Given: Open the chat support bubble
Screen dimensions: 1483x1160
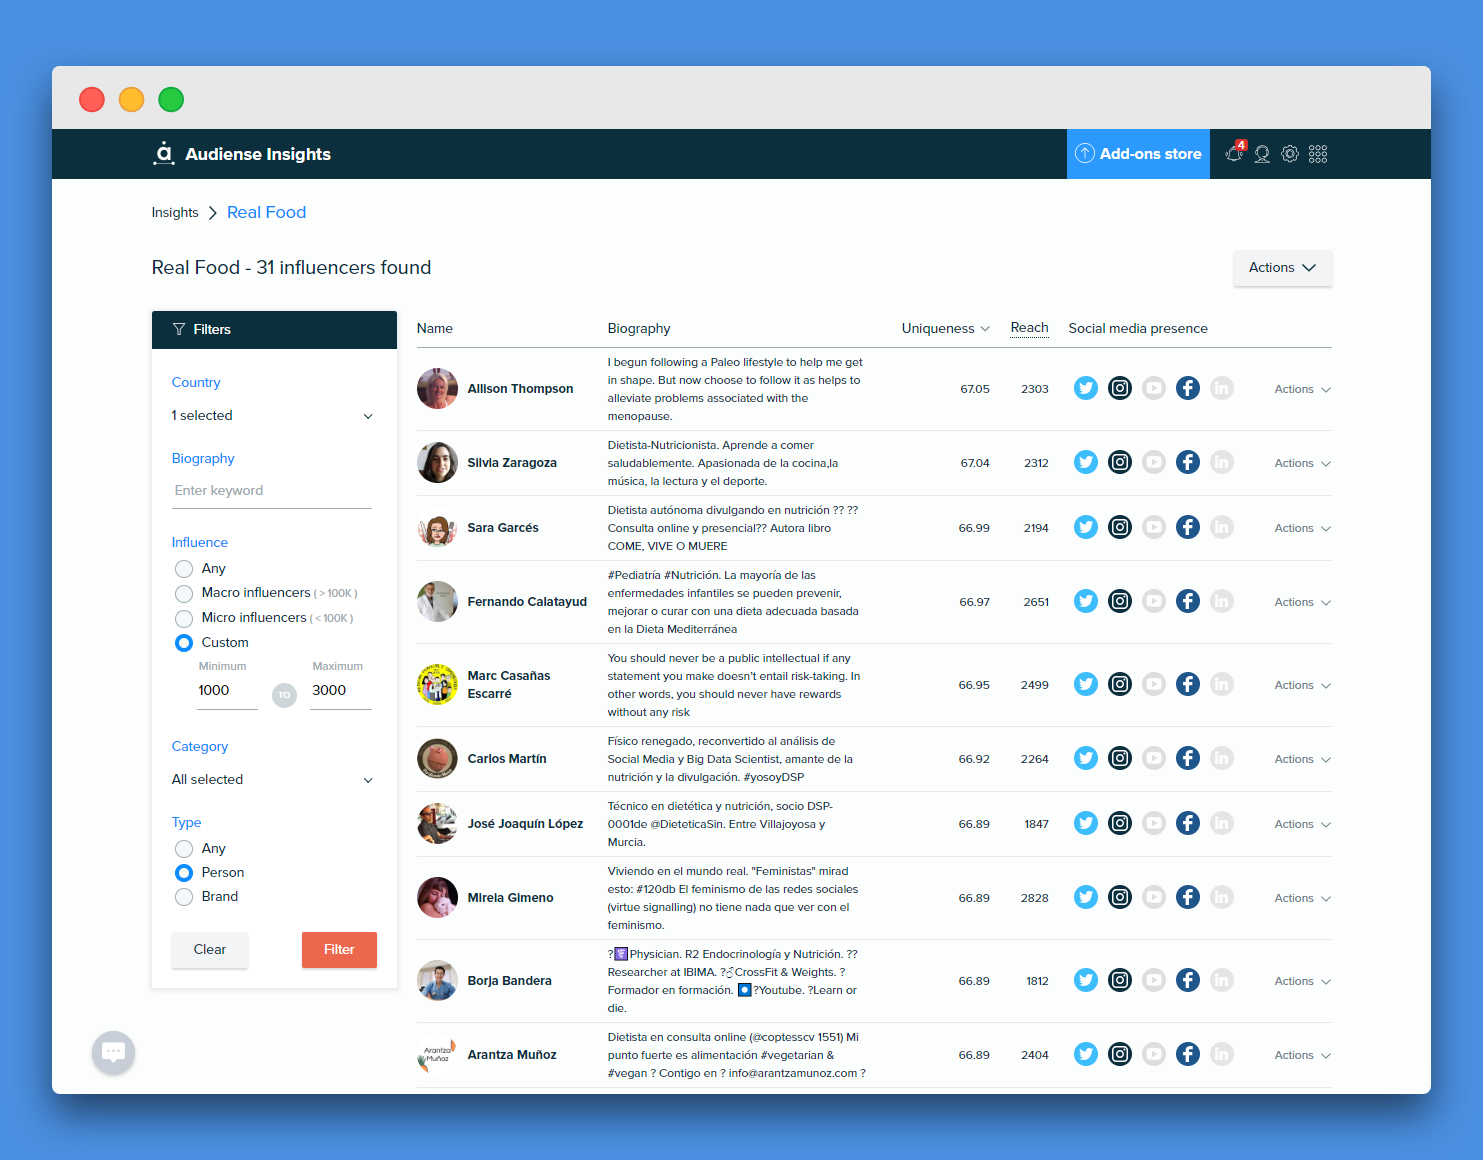Looking at the screenshot, I should [x=113, y=1052].
